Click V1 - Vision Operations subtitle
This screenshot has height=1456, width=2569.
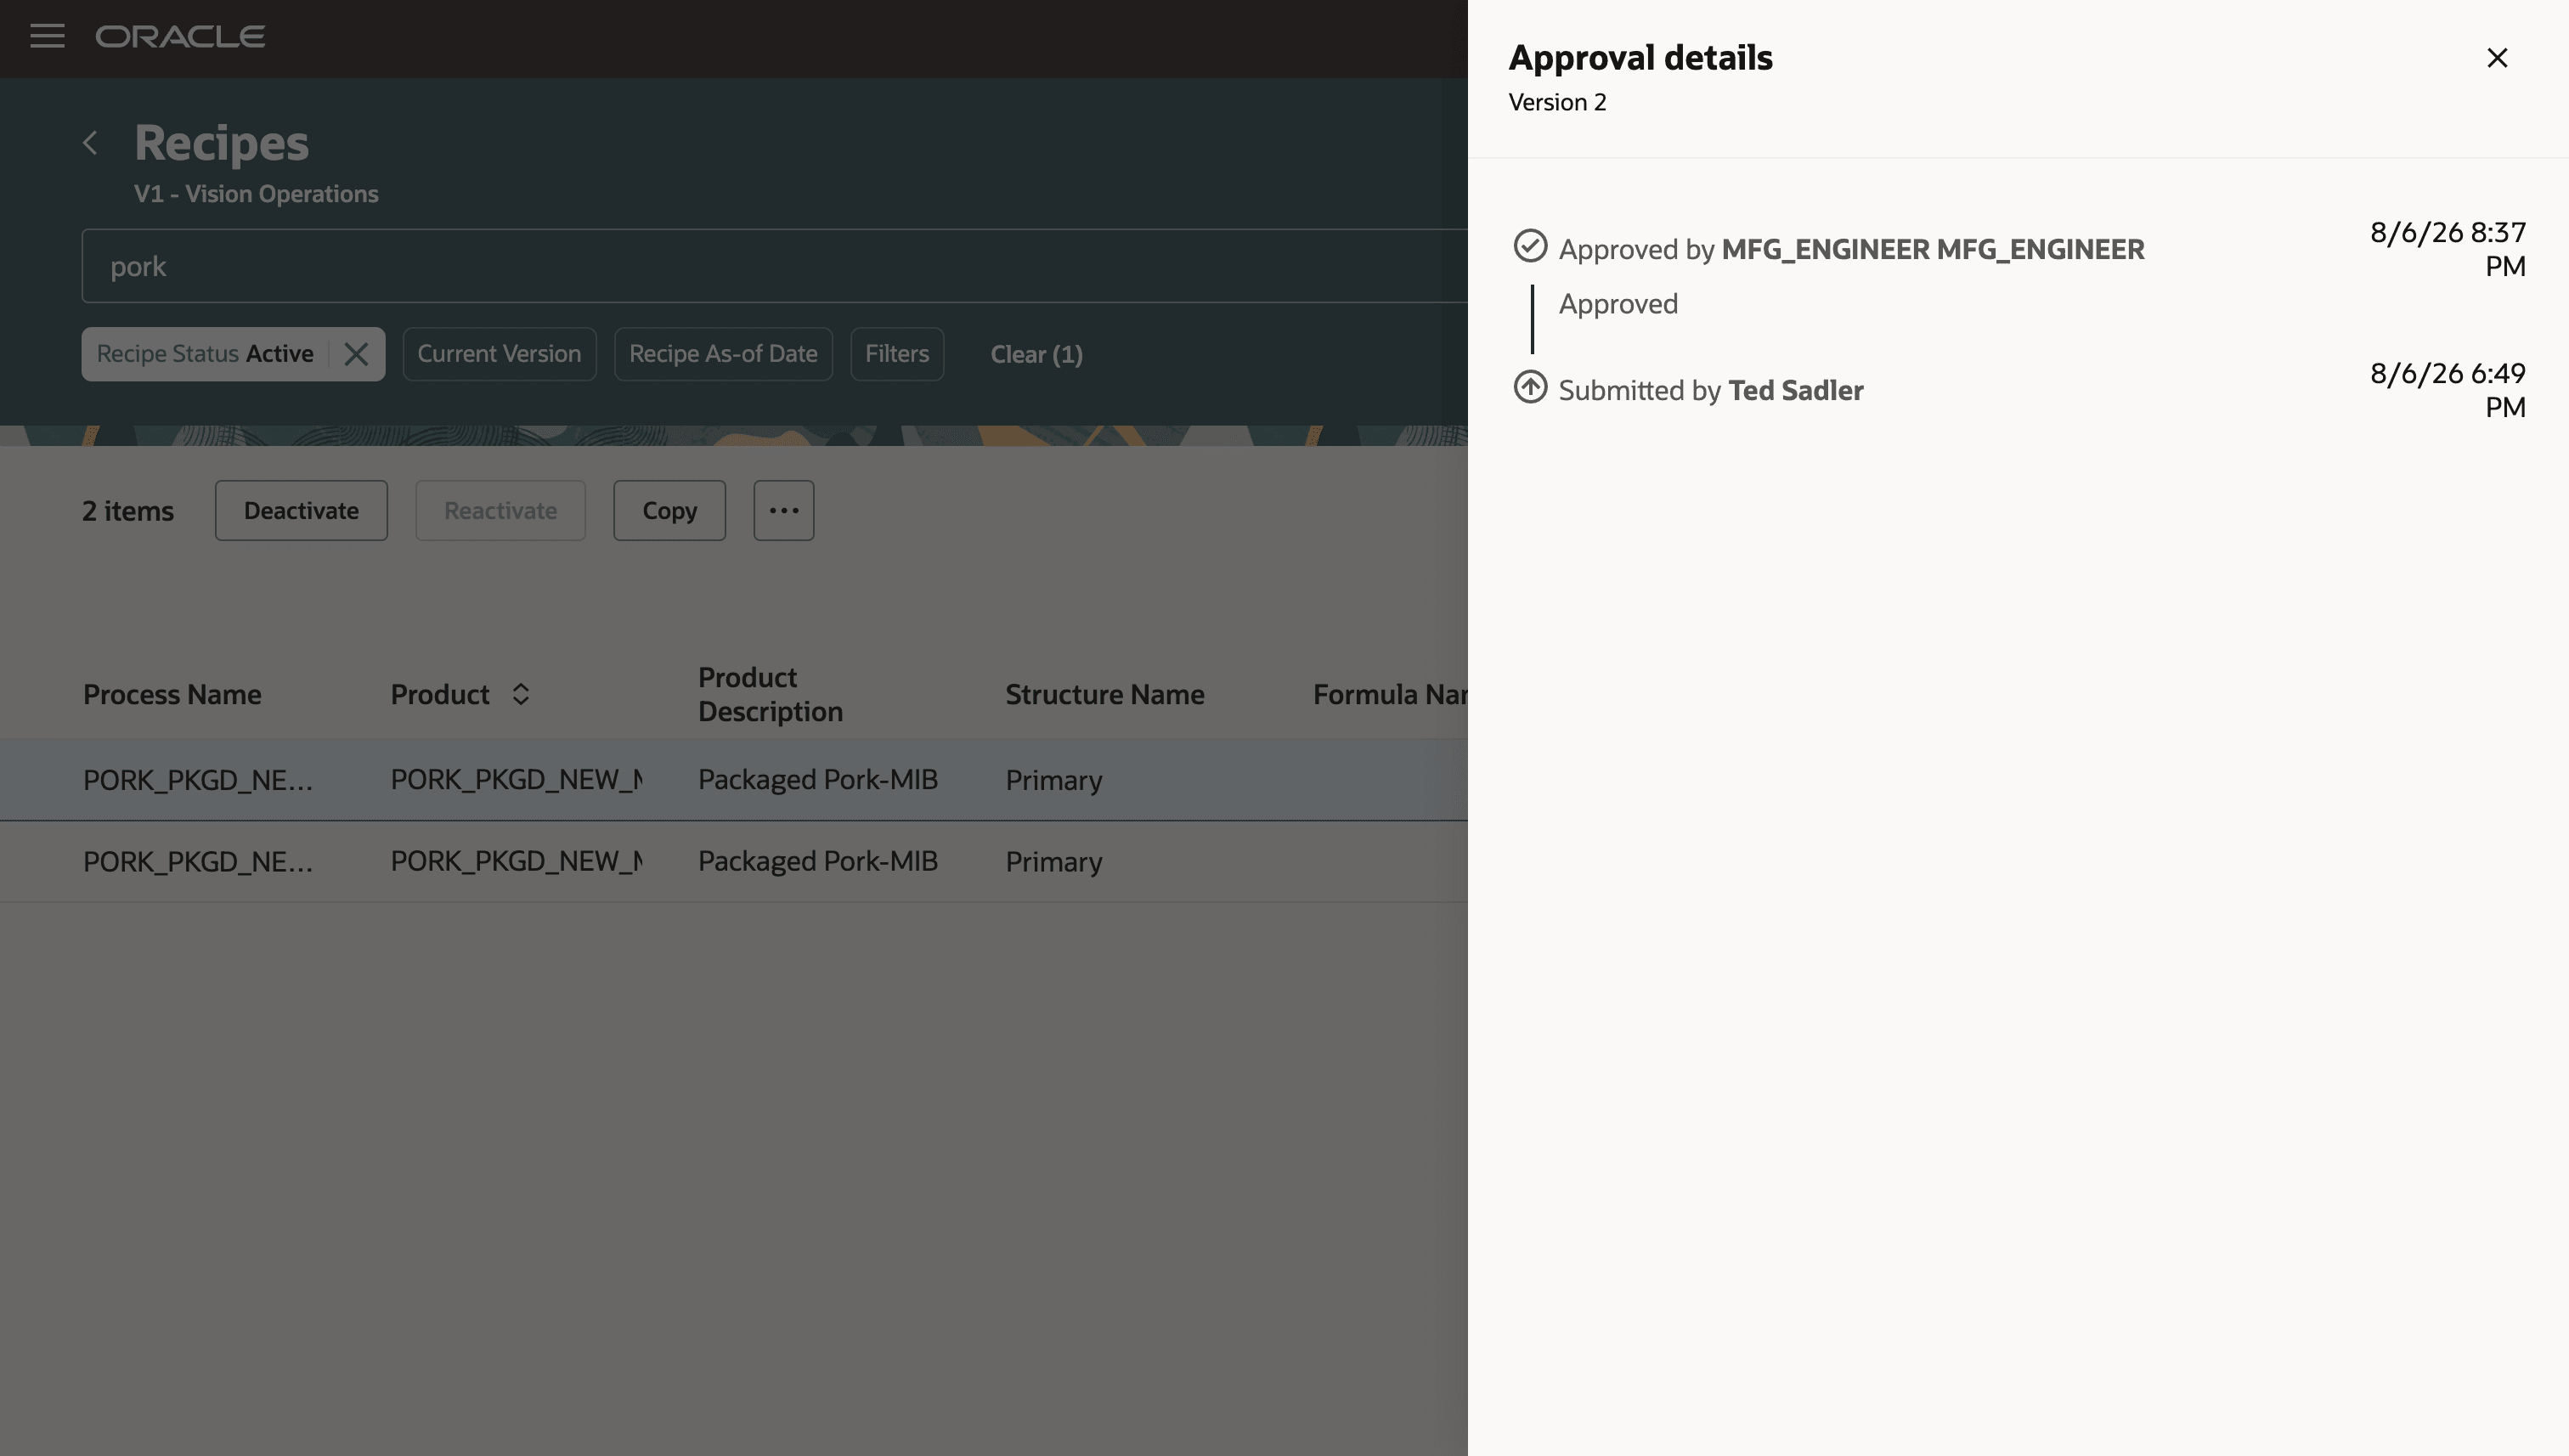(x=256, y=194)
